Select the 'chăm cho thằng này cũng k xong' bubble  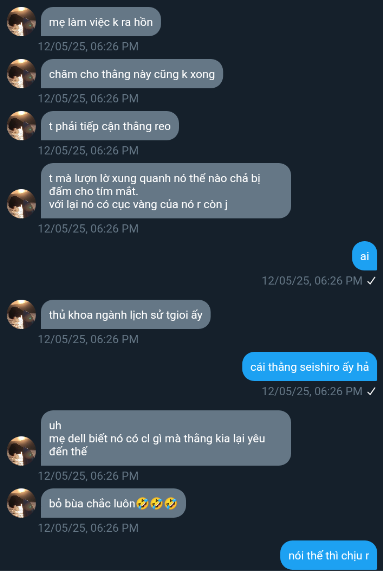132,74
